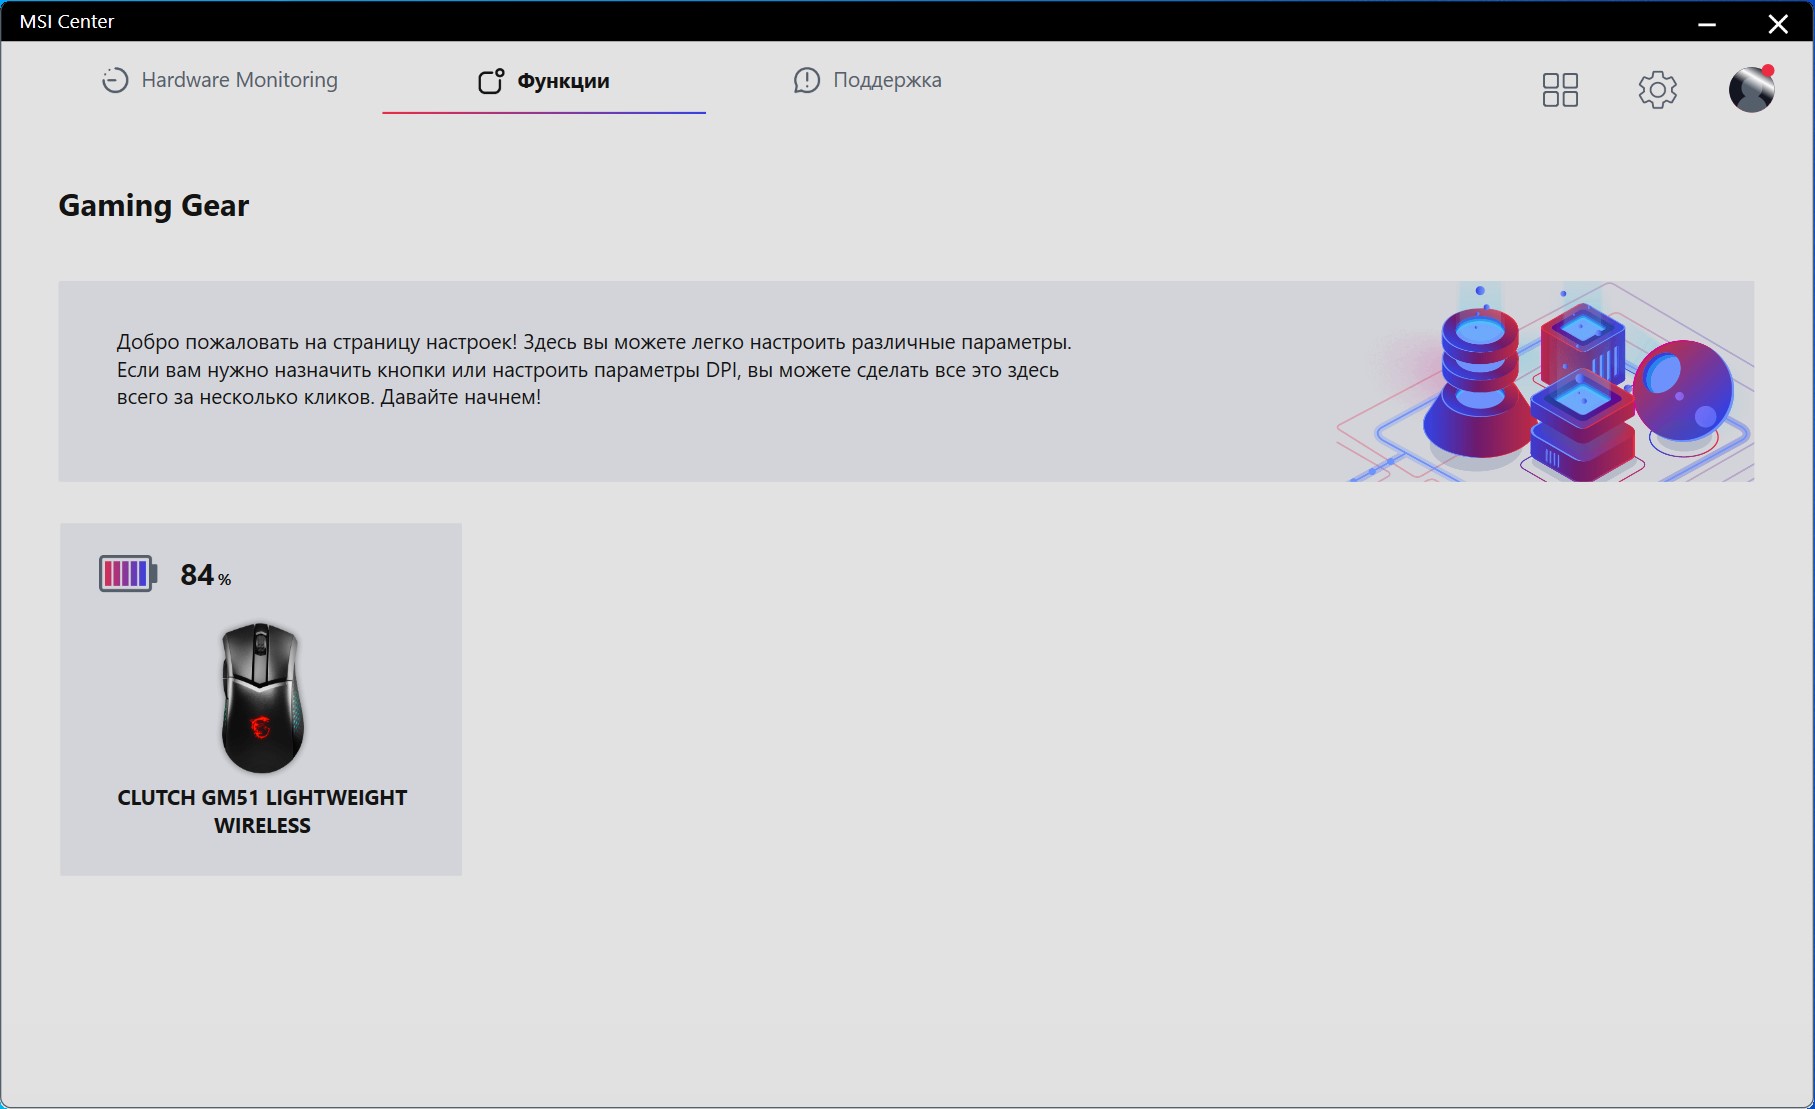This screenshot has width=1815, height=1109.
Task: Click the Gaming Gear heading
Action: pos(154,205)
